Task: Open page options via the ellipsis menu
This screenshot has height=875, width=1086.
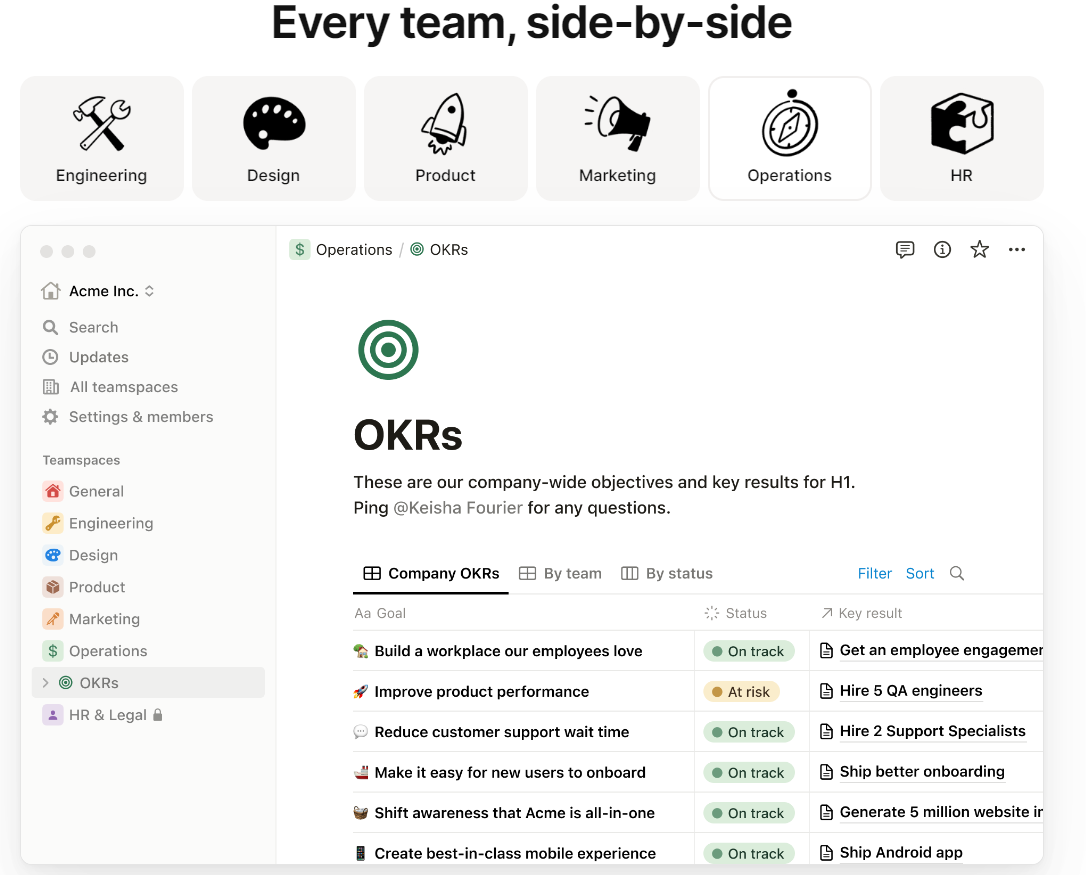Action: coord(1017,249)
